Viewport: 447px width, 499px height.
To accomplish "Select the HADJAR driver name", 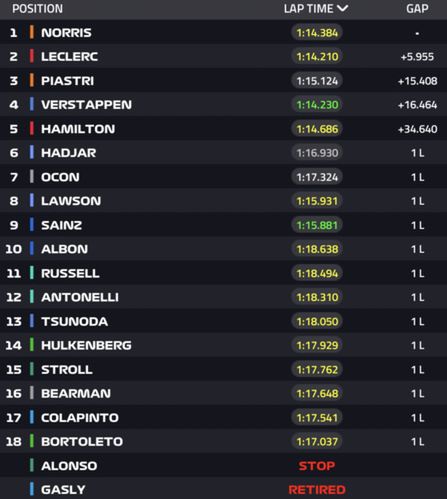I will 69,153.
